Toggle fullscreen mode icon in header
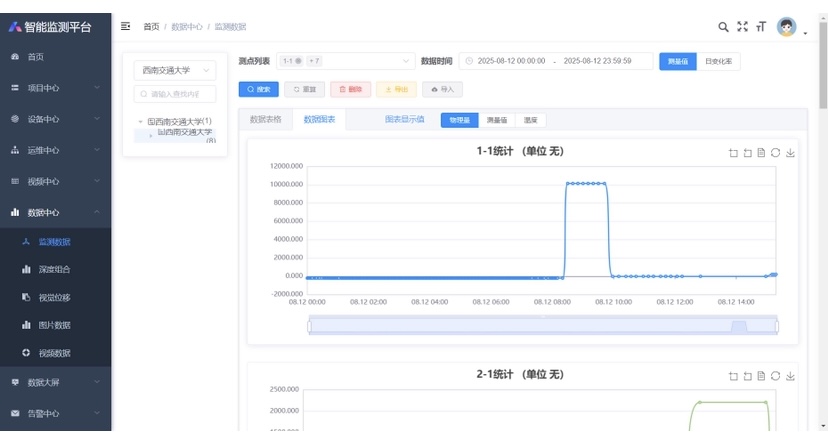 [742, 27]
